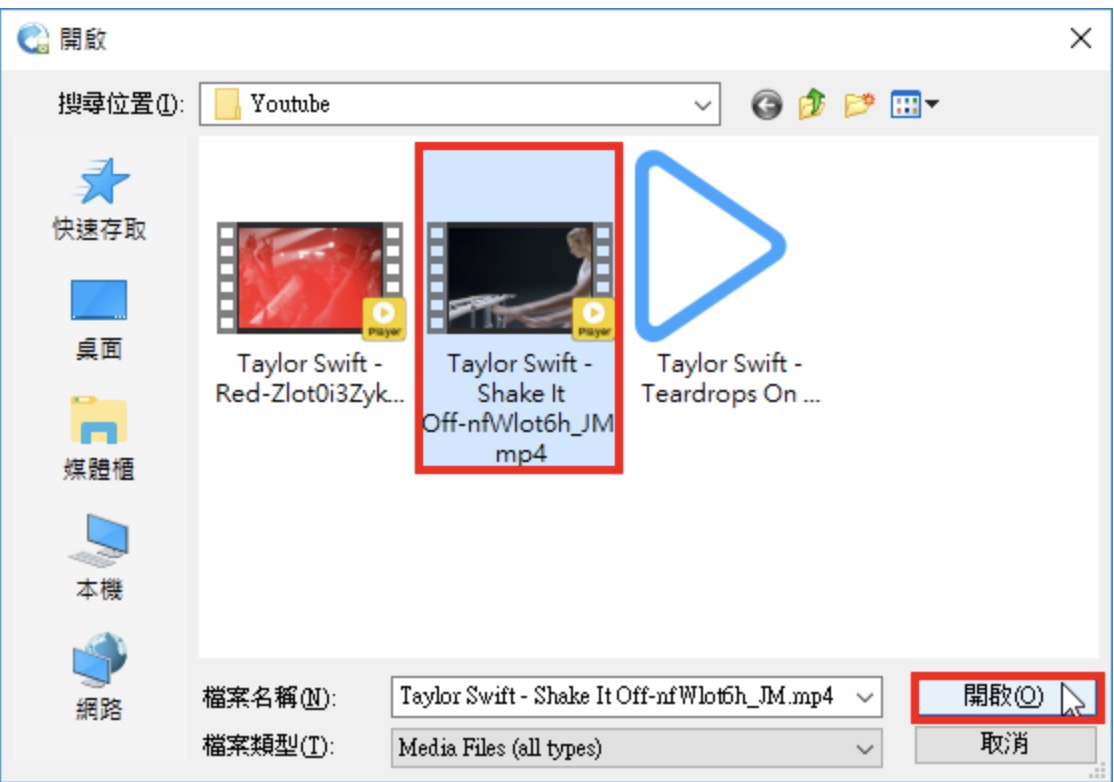The width and height of the screenshot is (1114, 782).
Task: Open the 檔案類型 Media Files dropdown
Action: coord(636,748)
